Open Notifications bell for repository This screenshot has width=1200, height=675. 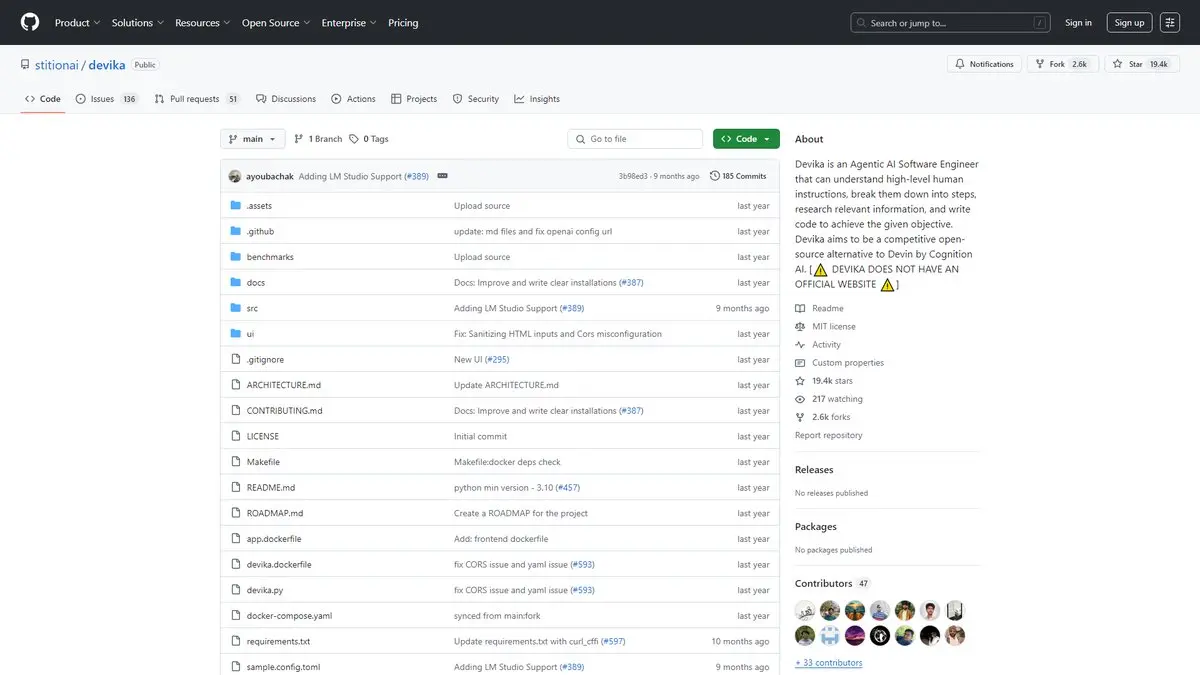(x=984, y=64)
